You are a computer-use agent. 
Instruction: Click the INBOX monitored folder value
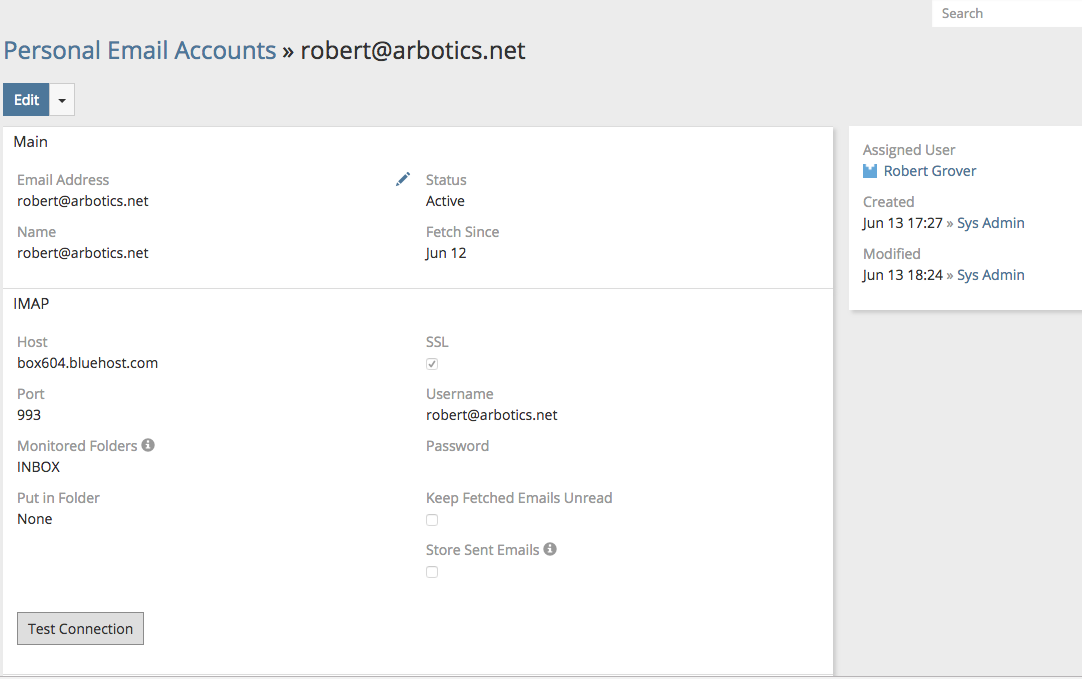point(39,467)
